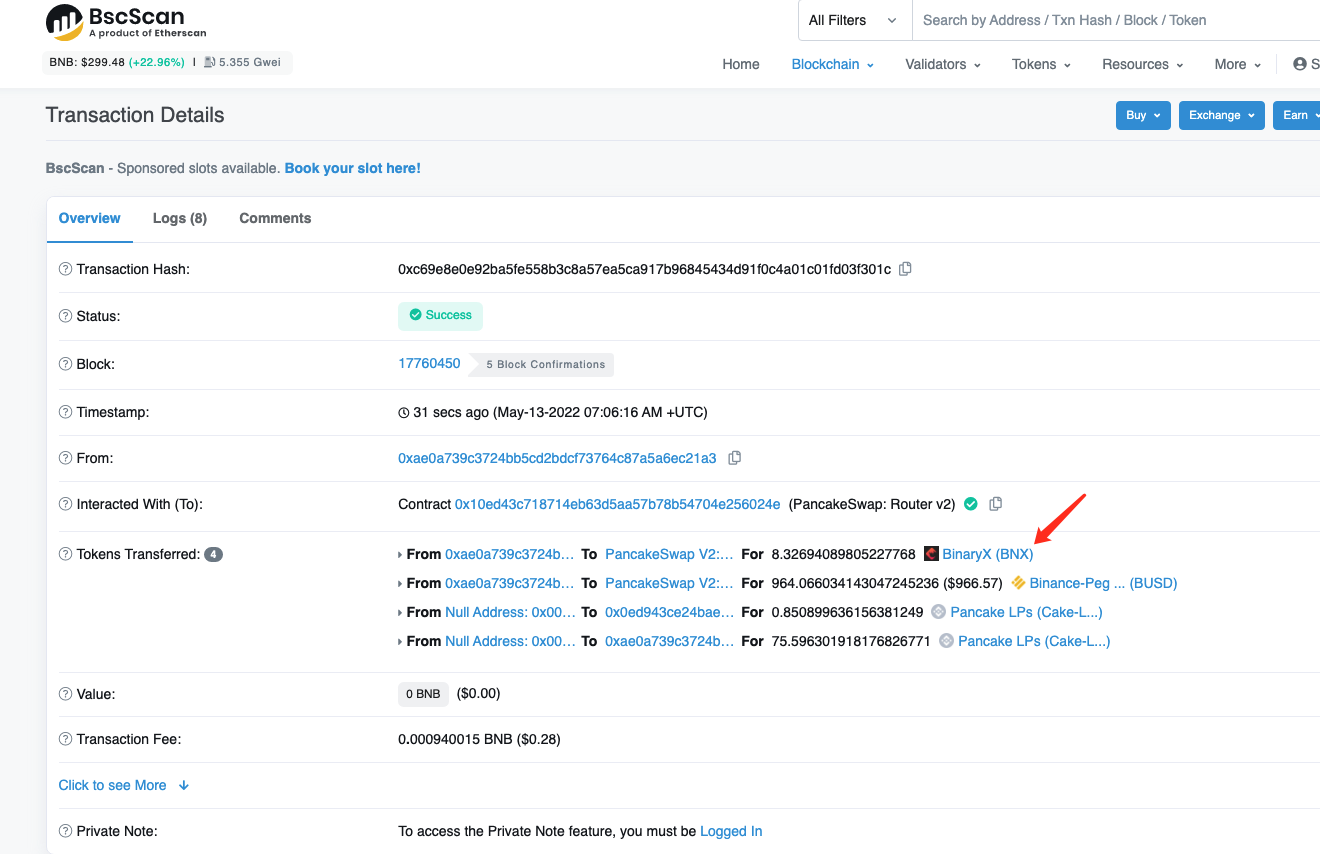Copy the From address
The width and height of the screenshot is (1320, 854).
click(x=735, y=458)
